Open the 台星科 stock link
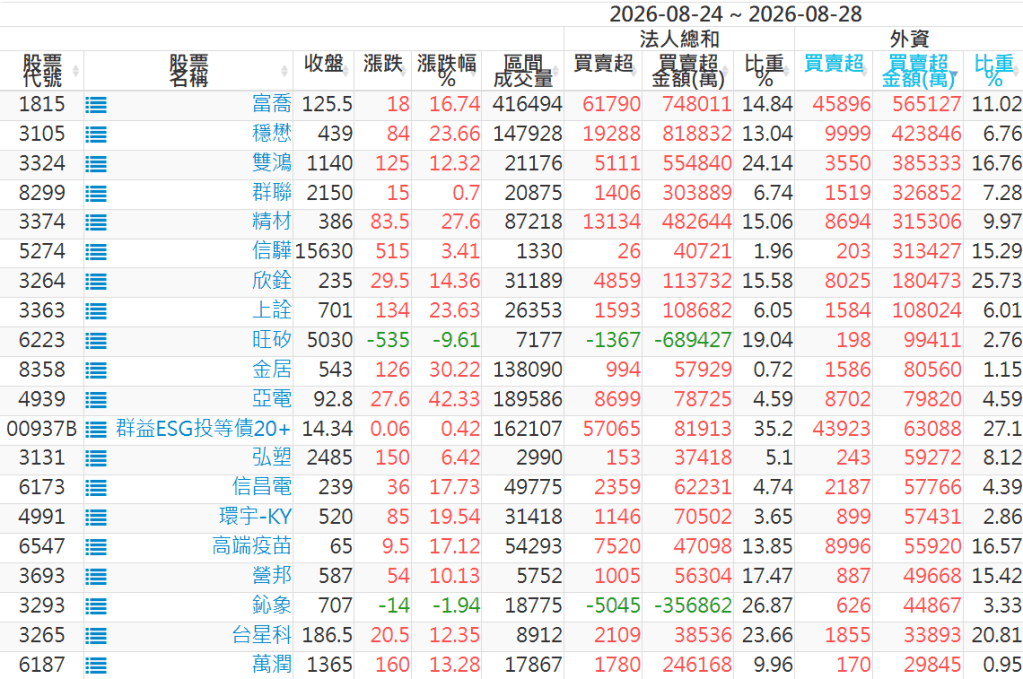 262,635
